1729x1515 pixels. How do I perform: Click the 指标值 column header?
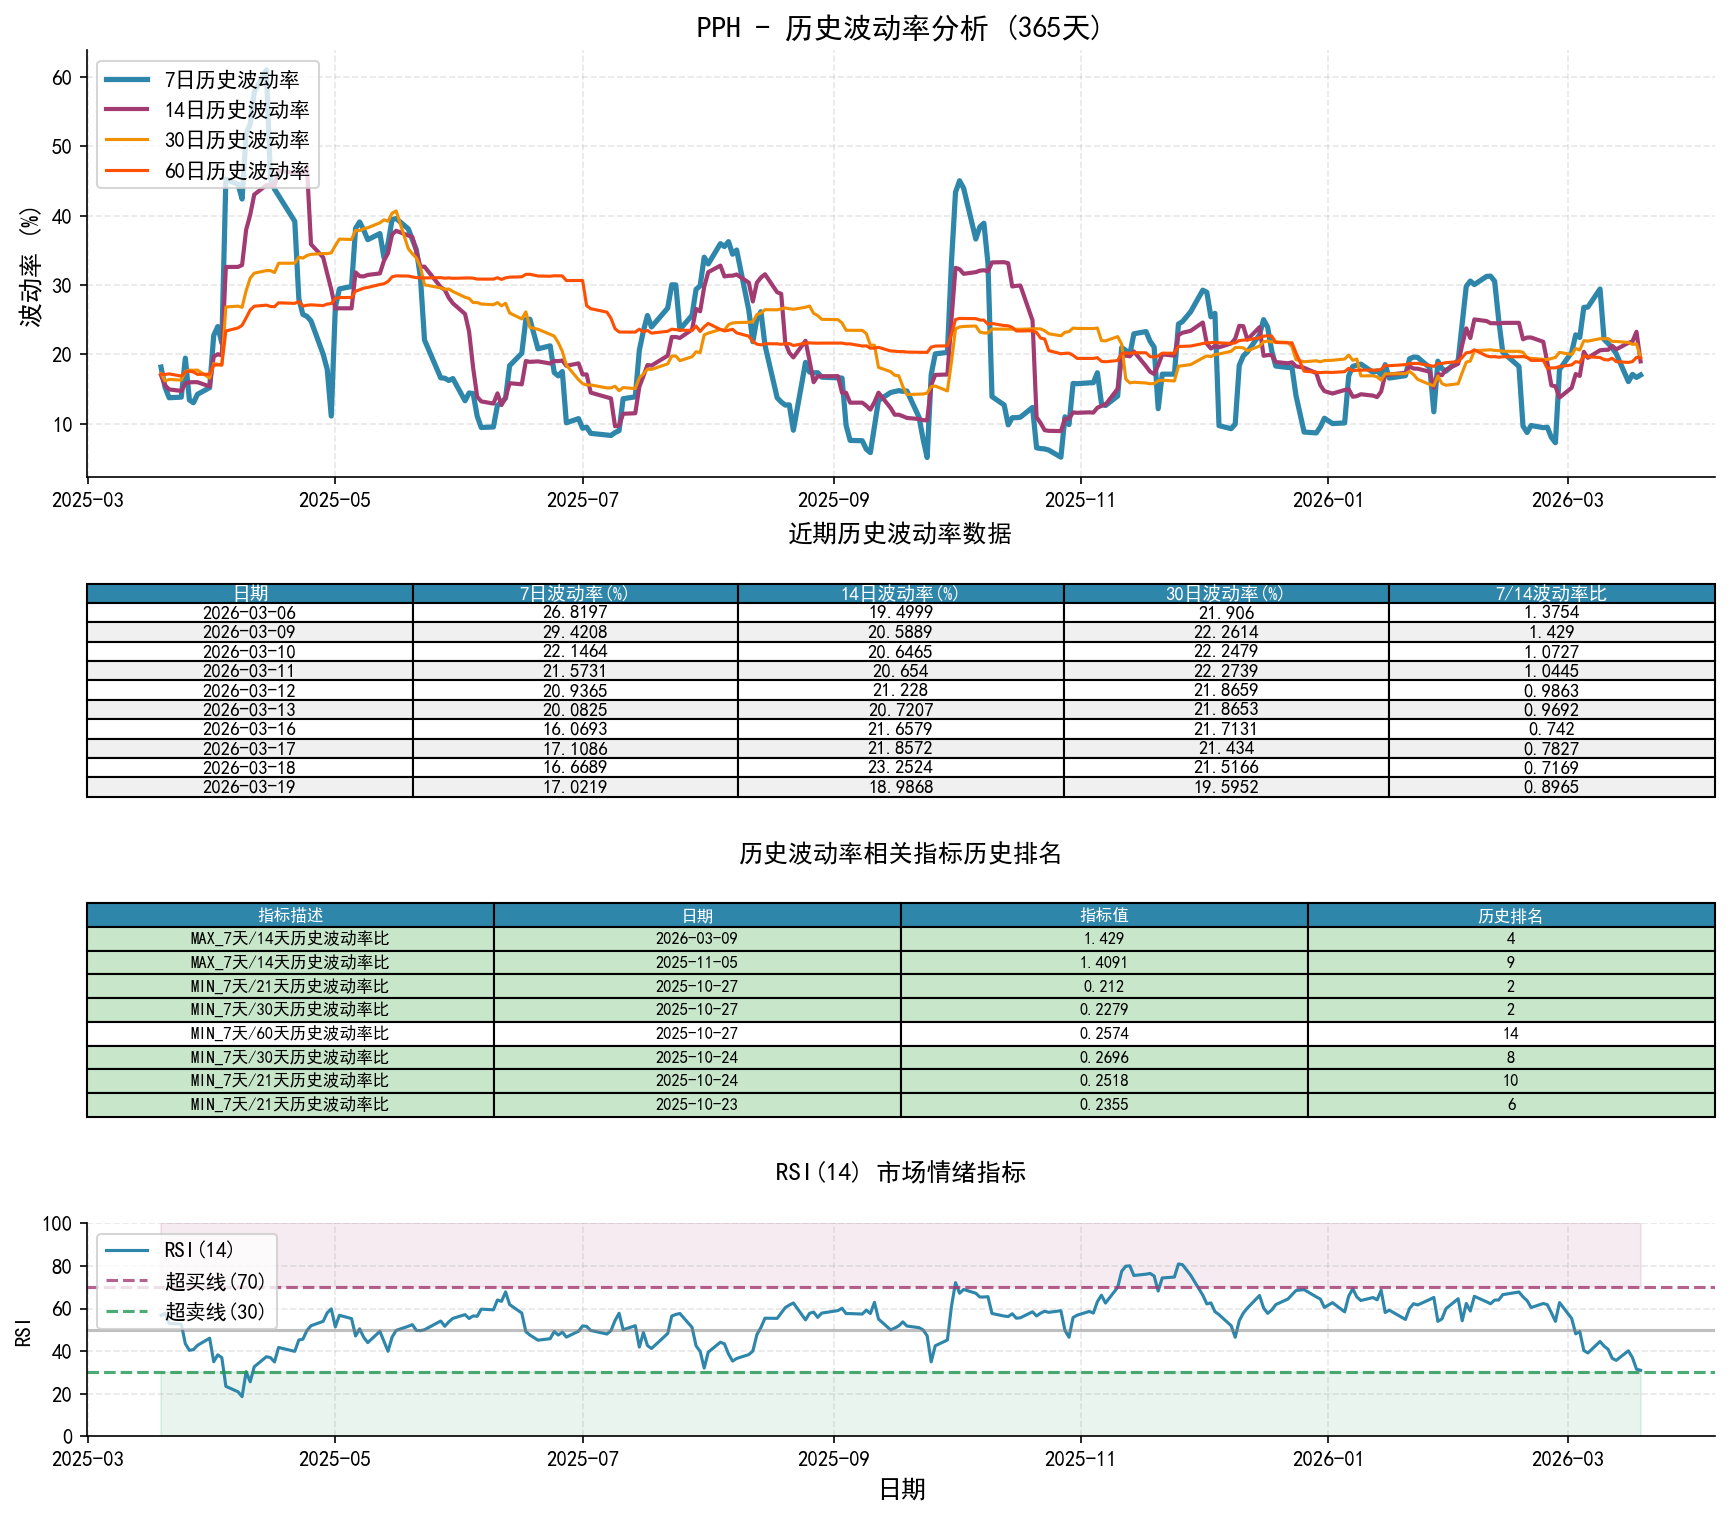1103,916
